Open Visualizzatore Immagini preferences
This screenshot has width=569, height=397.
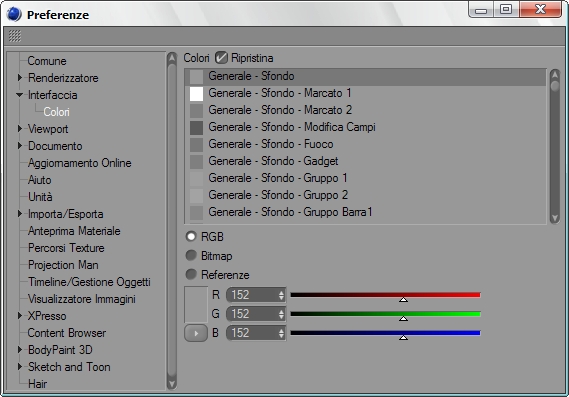[82, 299]
